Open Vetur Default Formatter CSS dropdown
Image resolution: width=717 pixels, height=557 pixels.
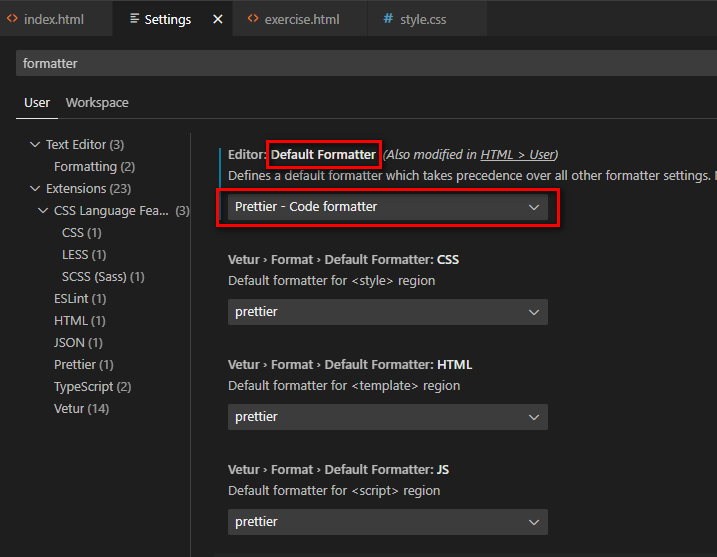tap(388, 312)
